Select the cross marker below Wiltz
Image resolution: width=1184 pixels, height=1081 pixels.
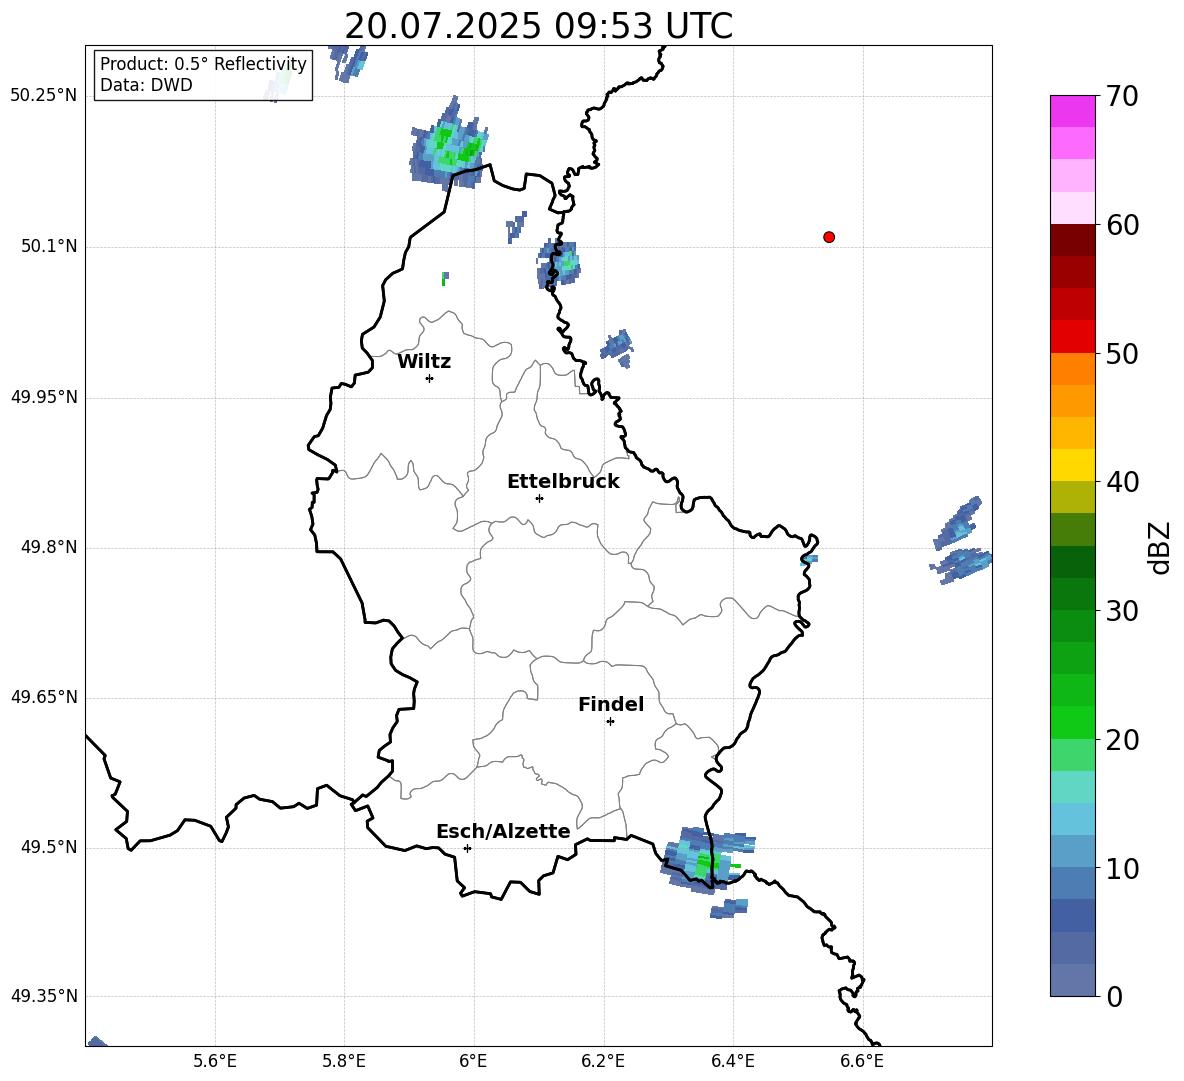coord(430,378)
